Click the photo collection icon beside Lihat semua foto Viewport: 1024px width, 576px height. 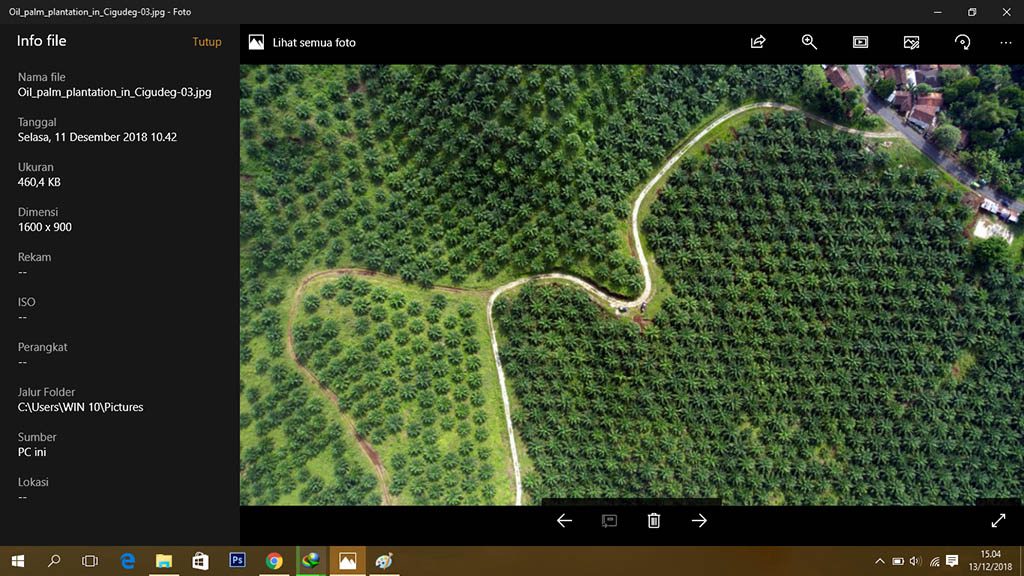[x=257, y=42]
